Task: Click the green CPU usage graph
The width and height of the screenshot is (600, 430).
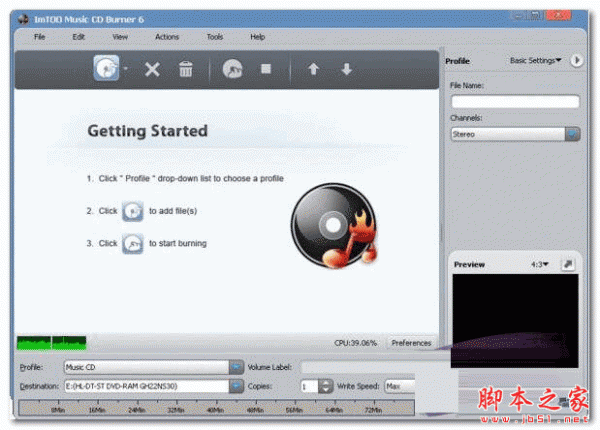Action: 52,343
